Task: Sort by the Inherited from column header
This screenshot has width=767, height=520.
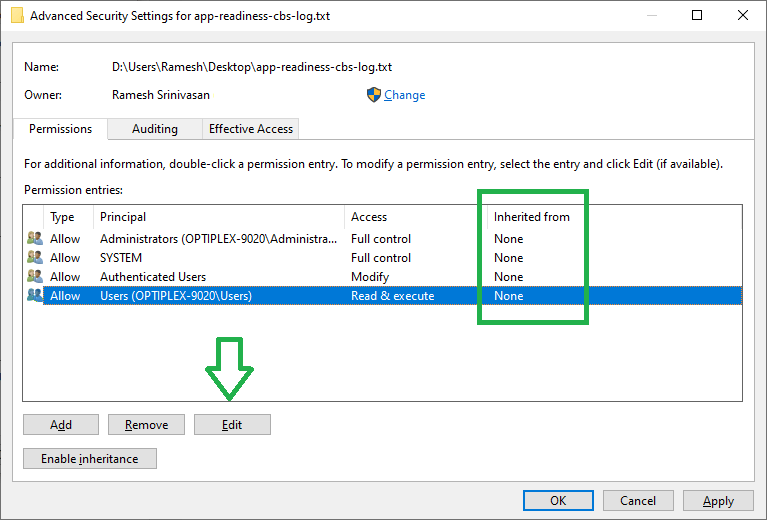Action: (532, 217)
